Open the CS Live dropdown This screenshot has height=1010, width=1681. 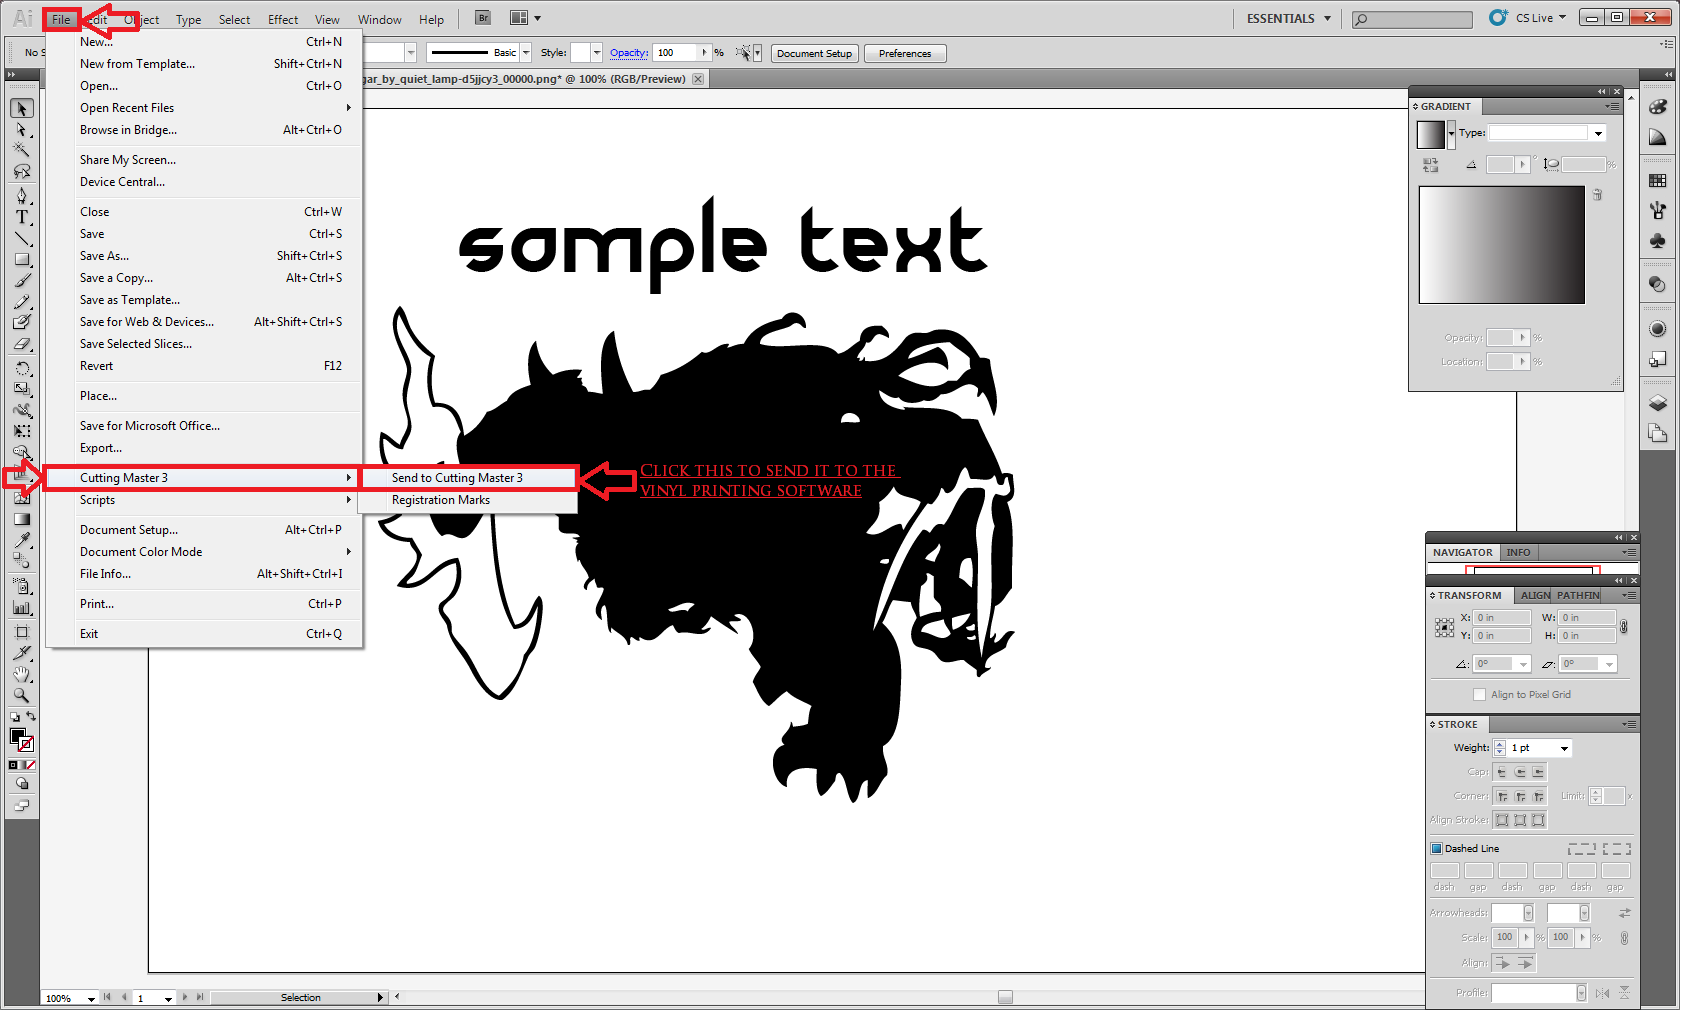[x=1540, y=18]
